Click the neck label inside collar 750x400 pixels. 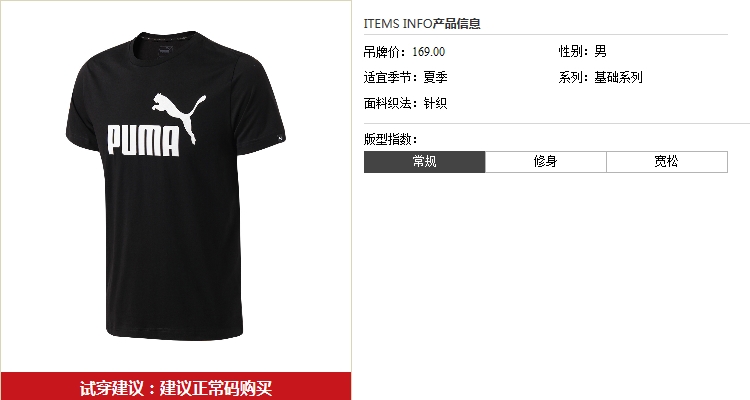(x=165, y=49)
